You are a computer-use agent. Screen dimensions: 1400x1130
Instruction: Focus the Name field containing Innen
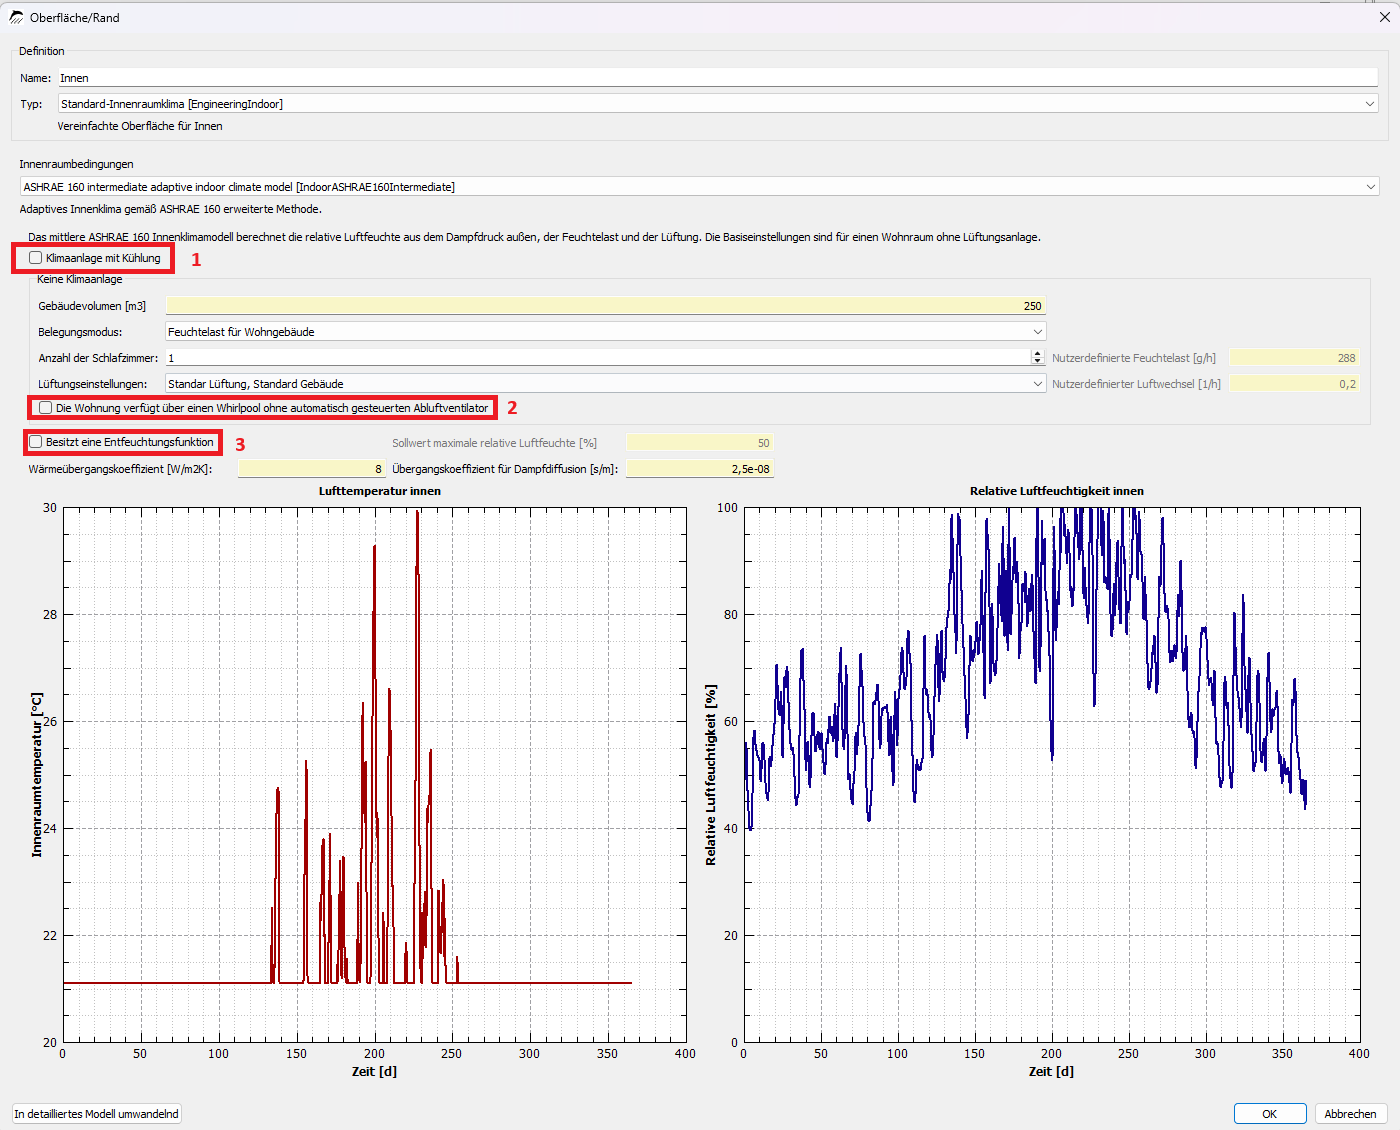click(x=718, y=78)
